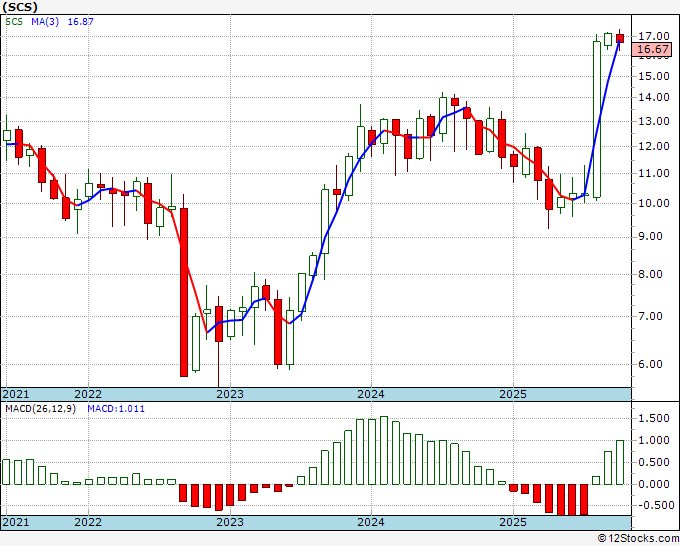The width and height of the screenshot is (680, 546).
Task: Click the -0.500 MACD axis label
Action: pos(656,506)
